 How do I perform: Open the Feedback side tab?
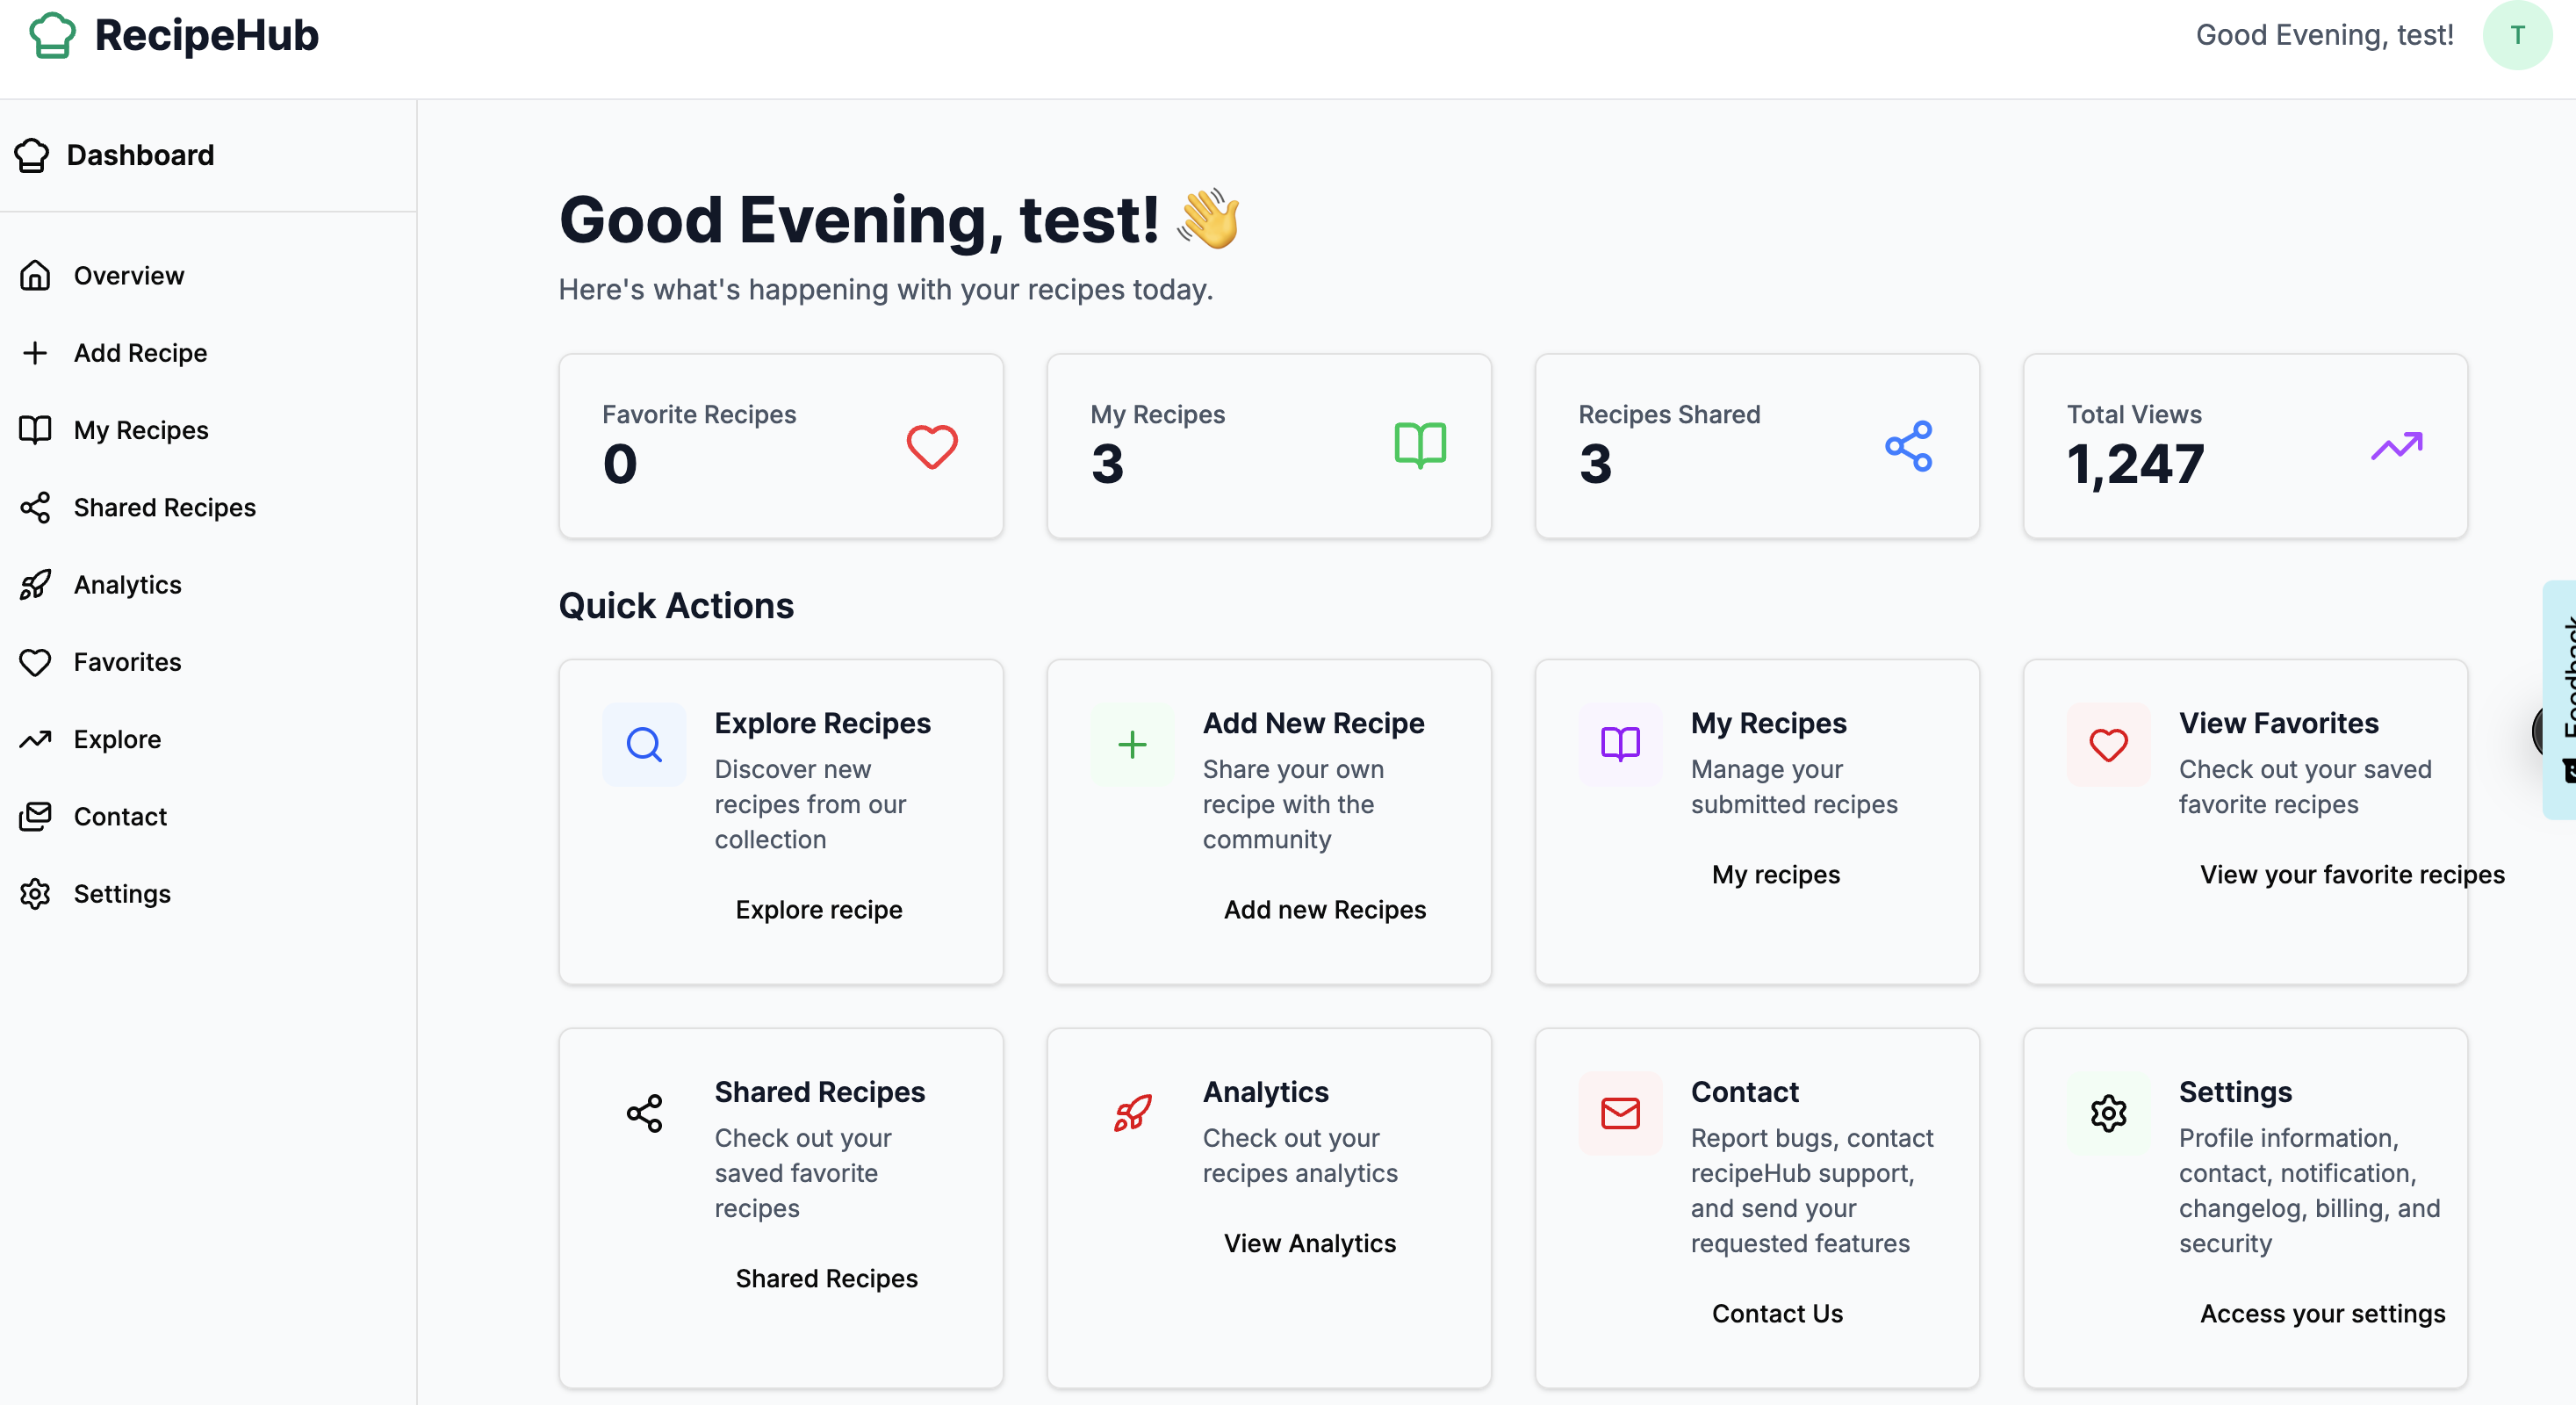pos(2562,700)
